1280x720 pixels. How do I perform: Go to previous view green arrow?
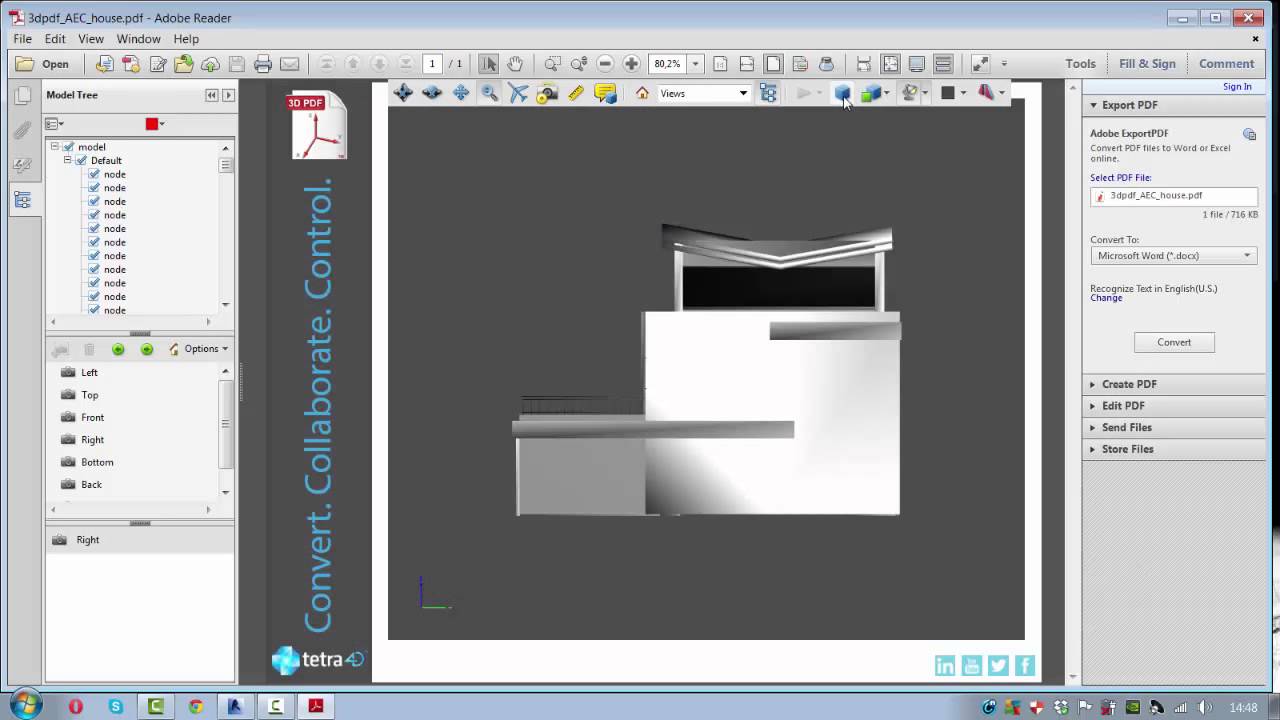click(x=118, y=349)
